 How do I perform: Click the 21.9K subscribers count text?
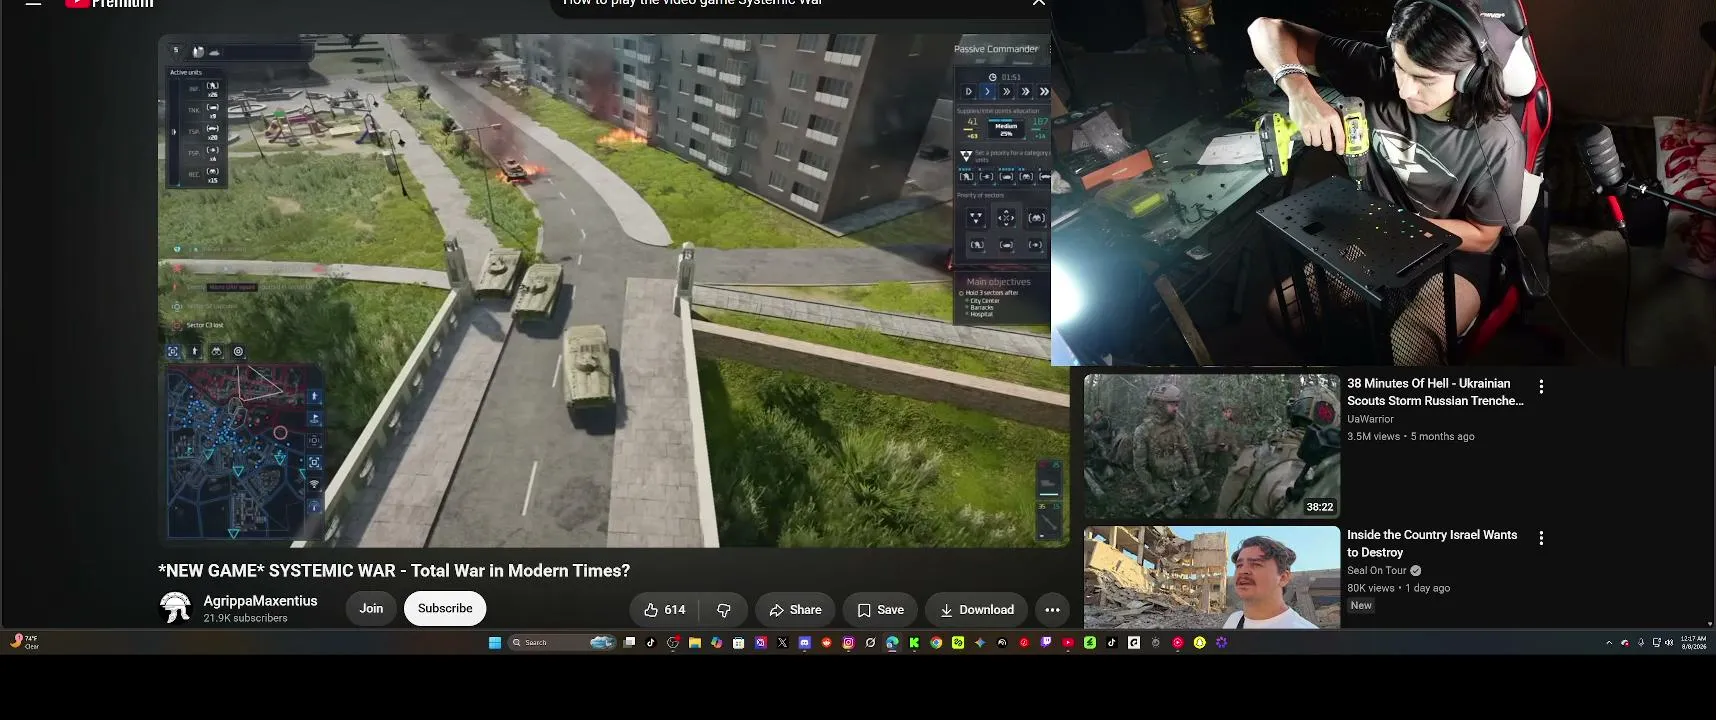coord(245,618)
